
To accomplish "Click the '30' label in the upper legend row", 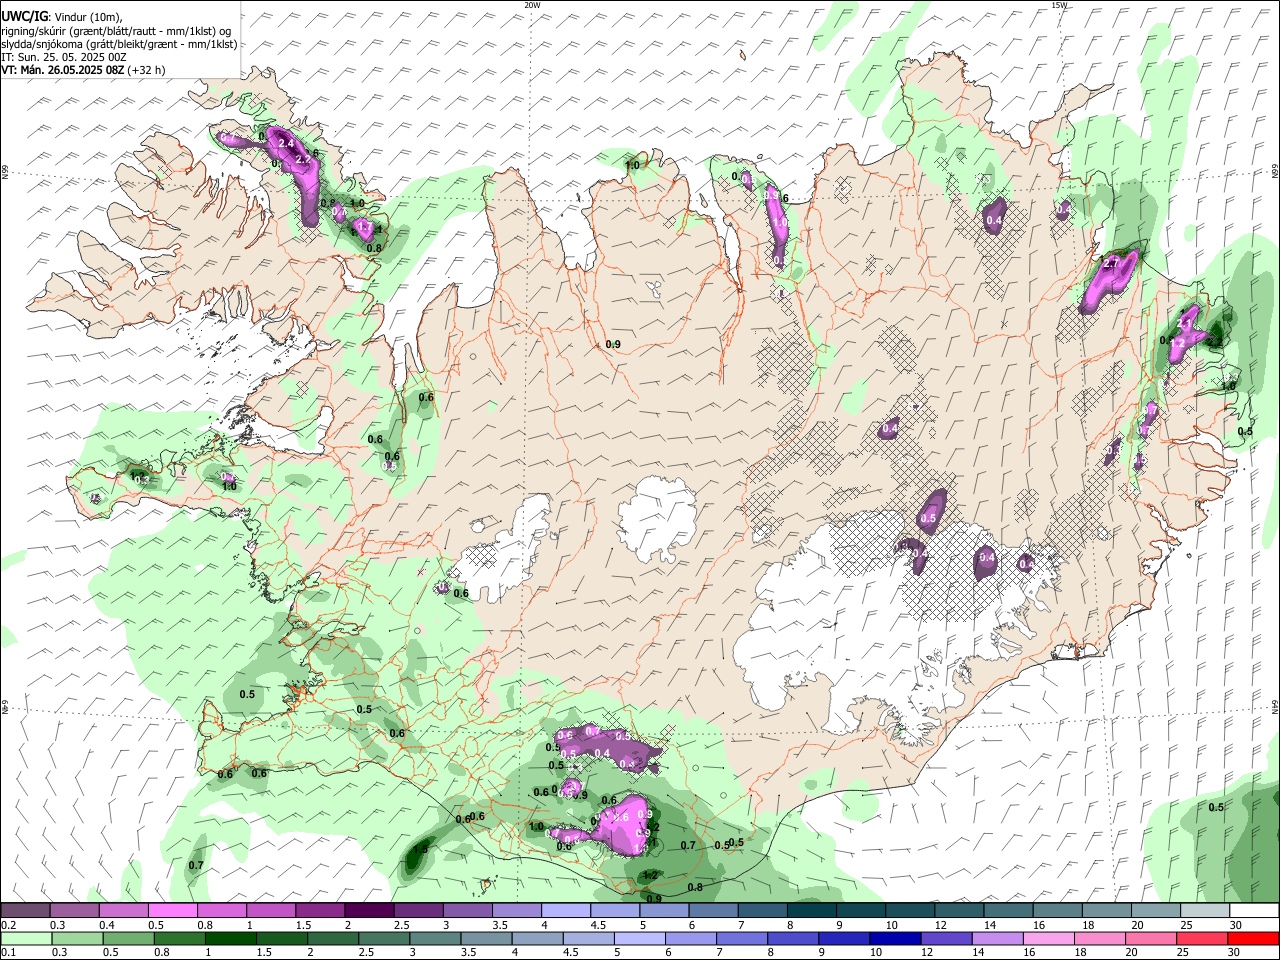I will (1236, 925).
